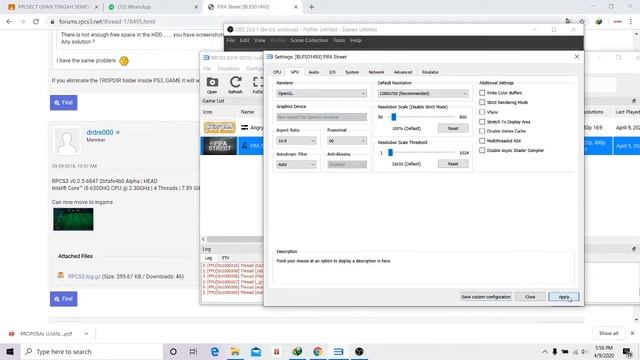Click the Apply button in Settings
Screen dimensions: 640x360
tap(564, 297)
